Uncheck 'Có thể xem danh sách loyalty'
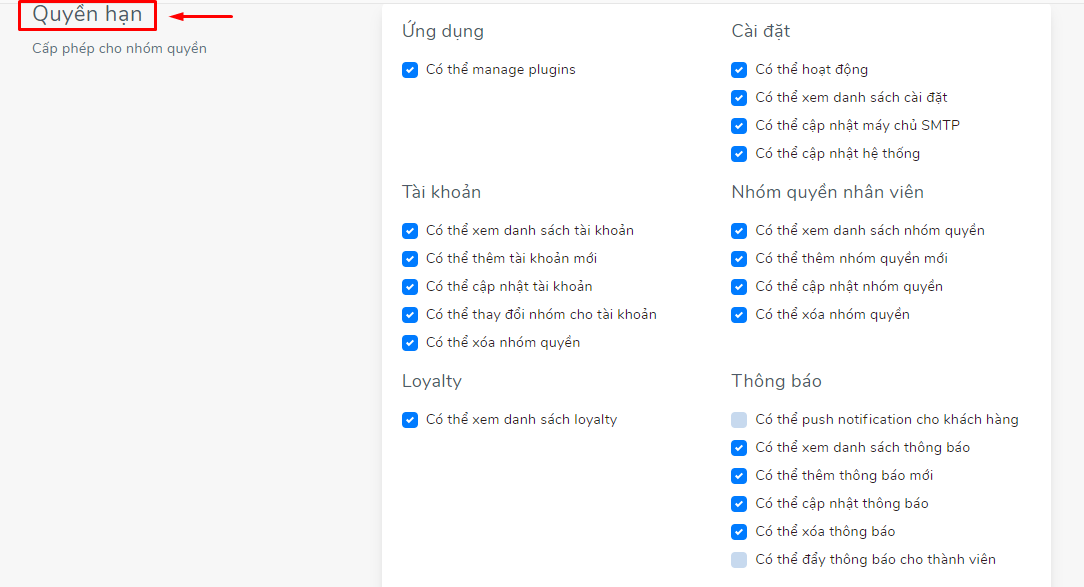Screen dimensions: 1084x587 point(410,420)
